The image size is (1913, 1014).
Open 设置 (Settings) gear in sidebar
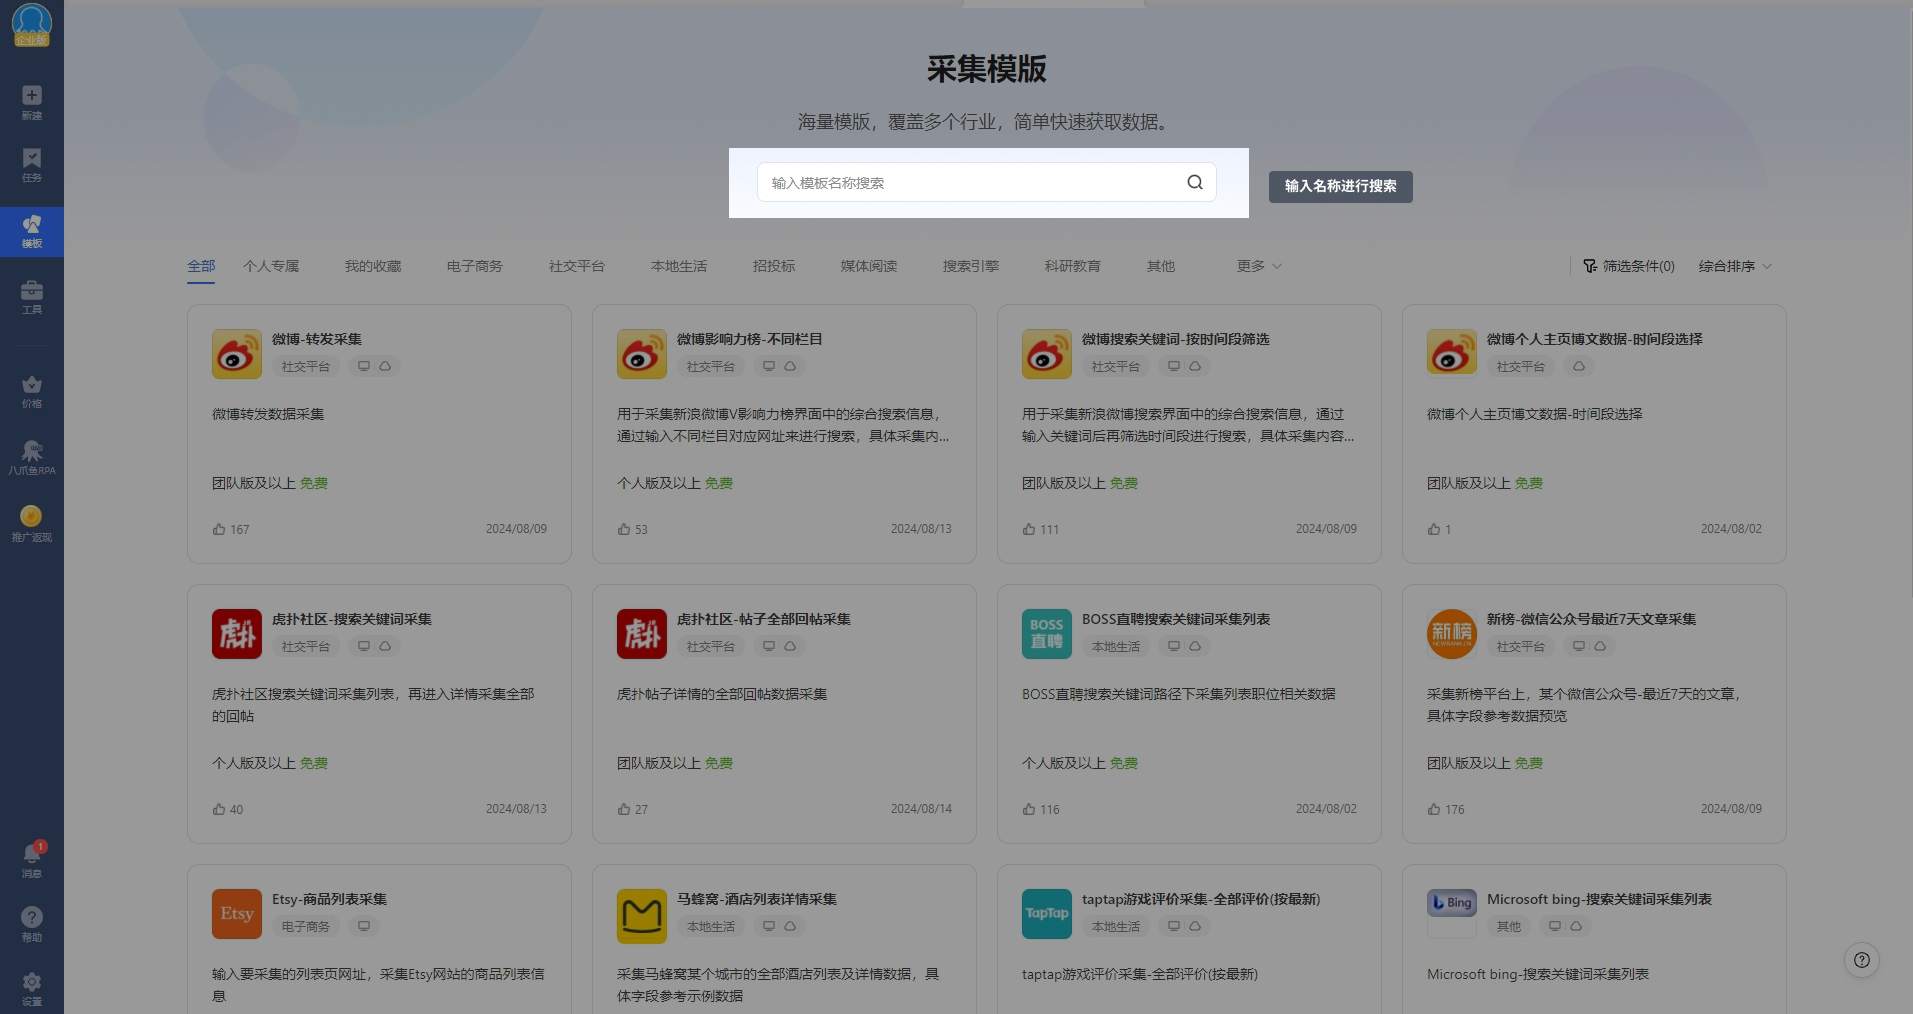32,986
